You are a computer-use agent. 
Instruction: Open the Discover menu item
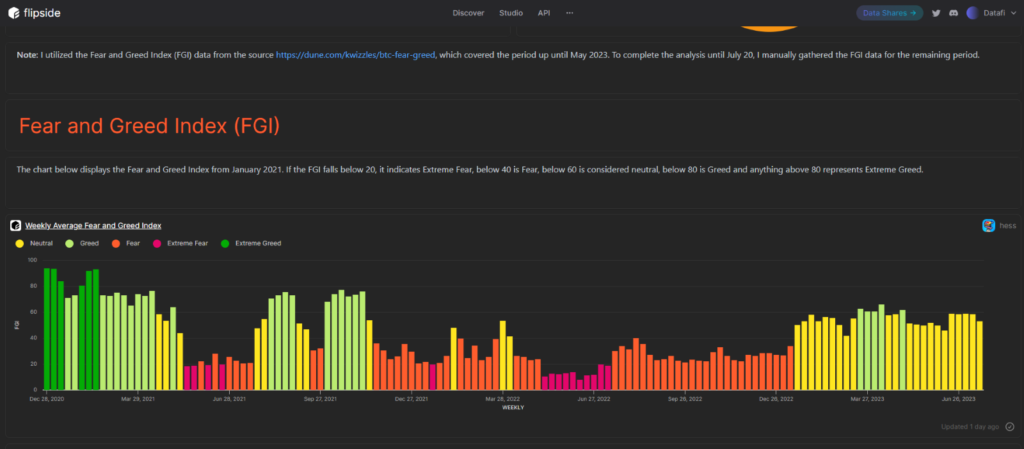(468, 13)
